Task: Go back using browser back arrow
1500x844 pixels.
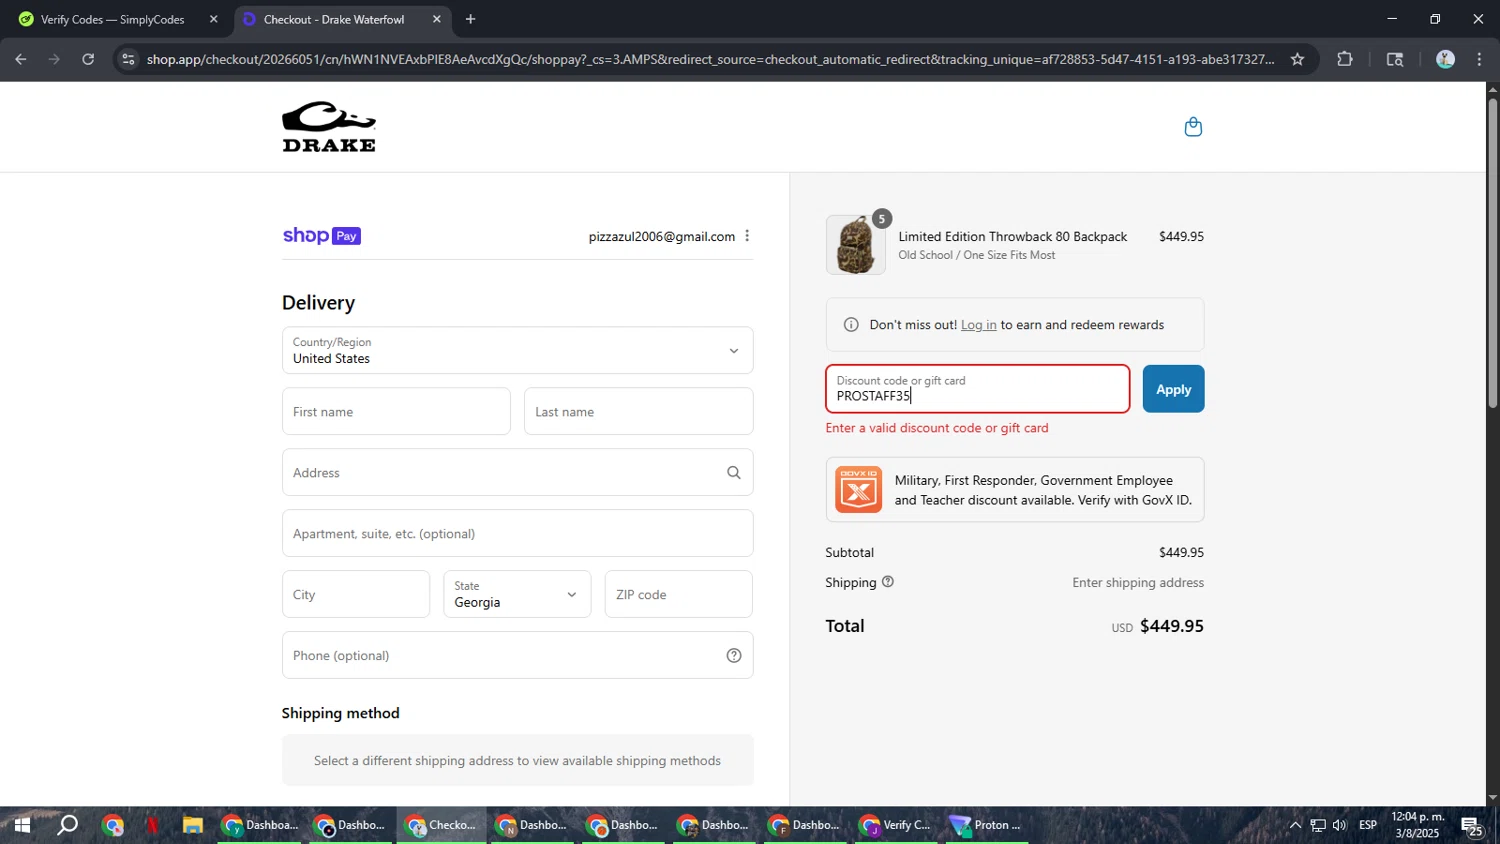Action: tap(21, 59)
